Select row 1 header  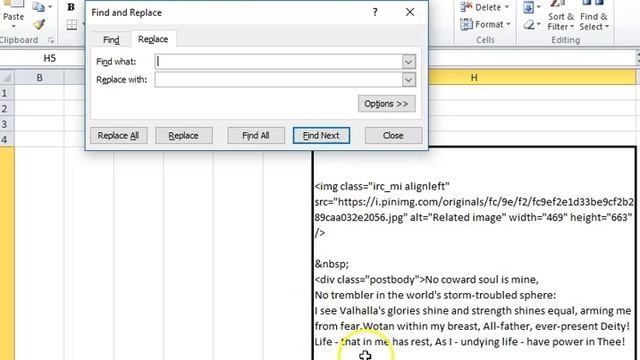coord(7,93)
